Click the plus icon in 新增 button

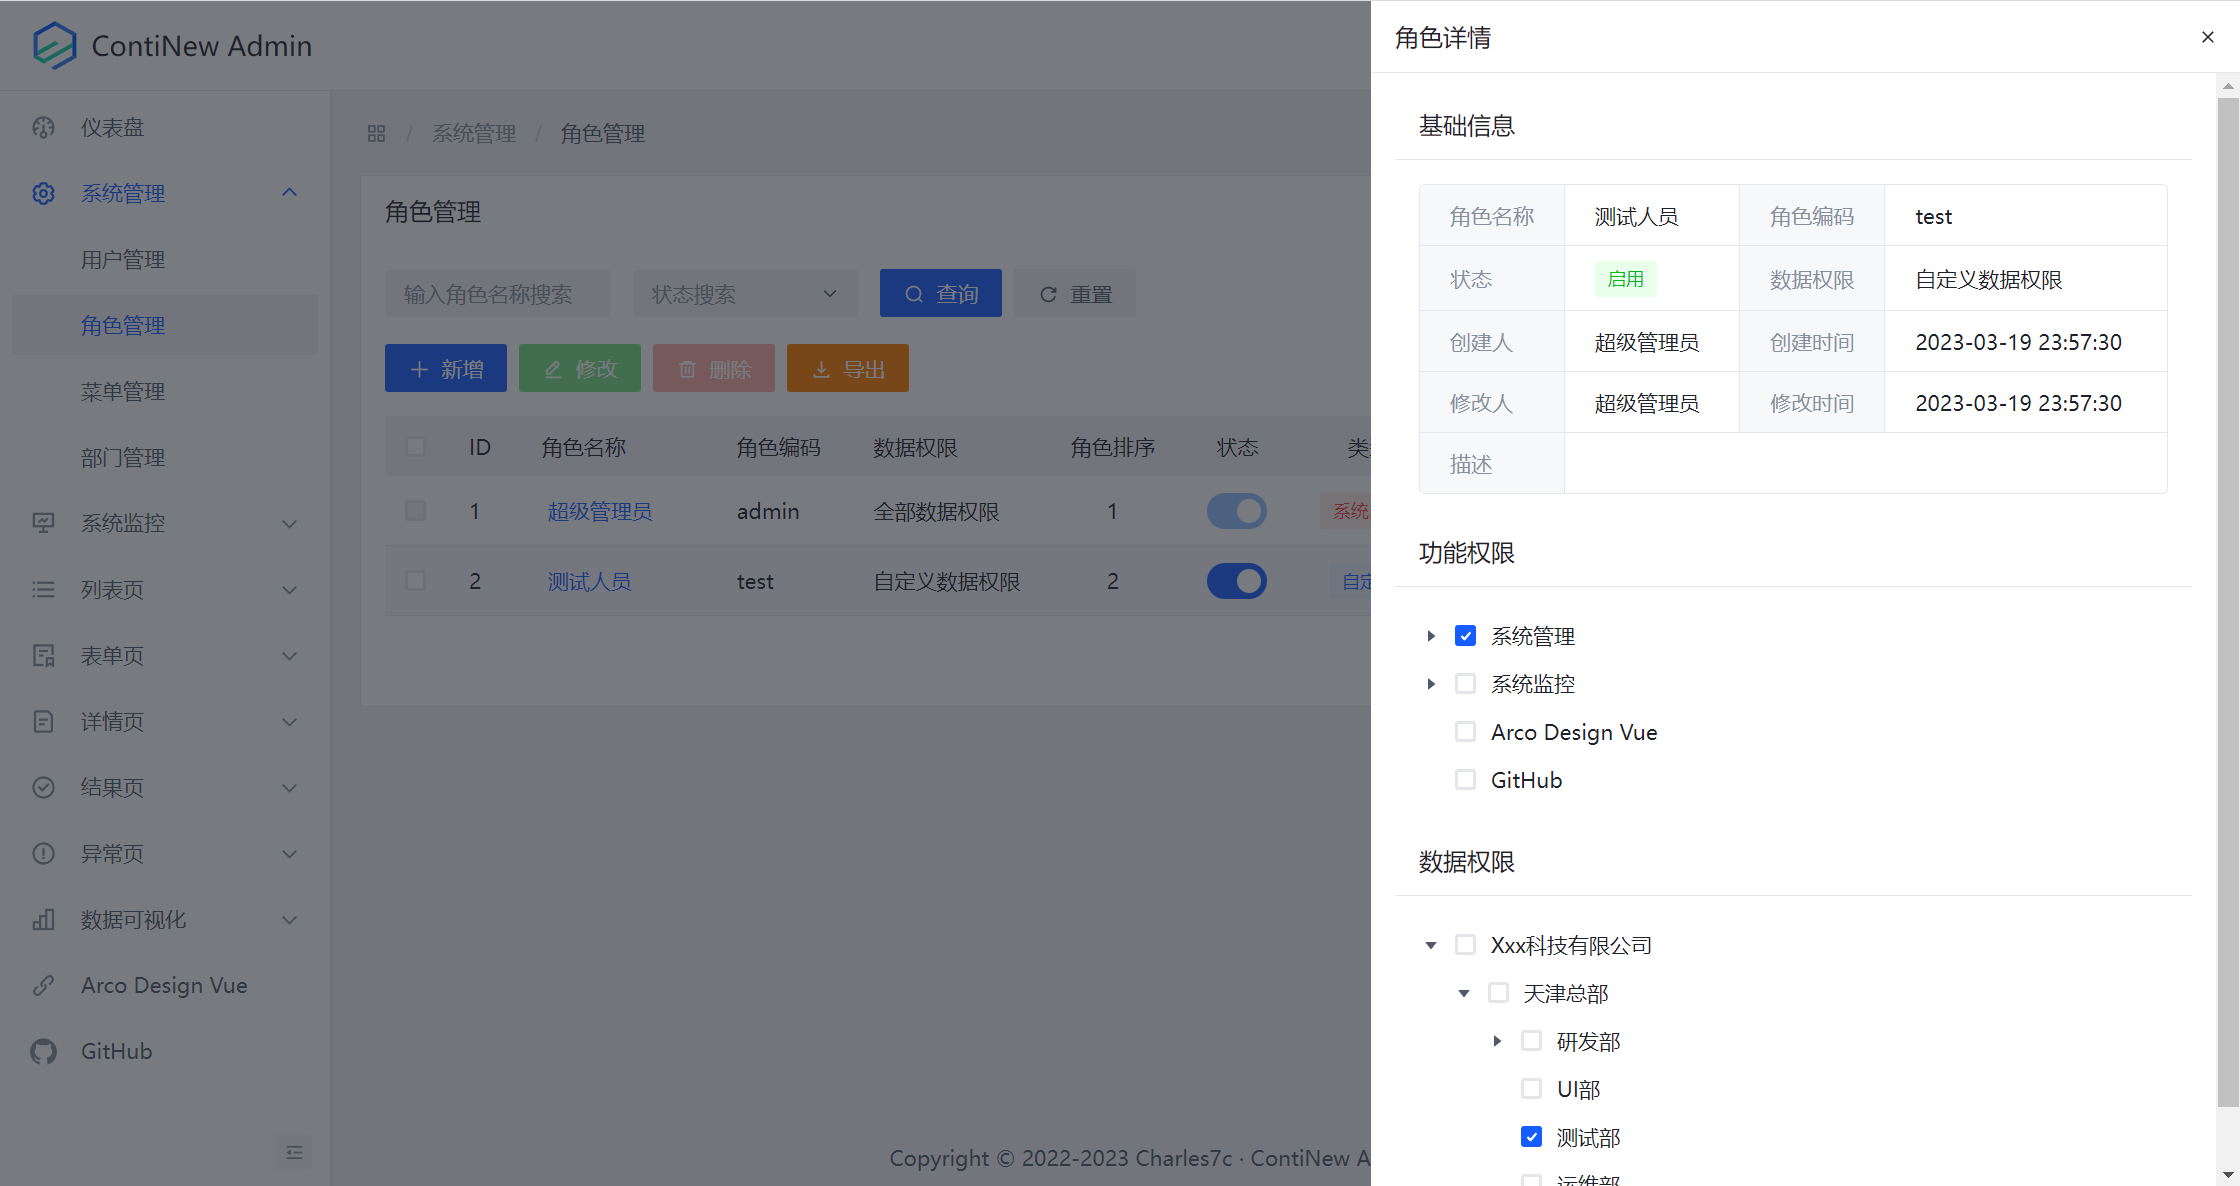419,369
